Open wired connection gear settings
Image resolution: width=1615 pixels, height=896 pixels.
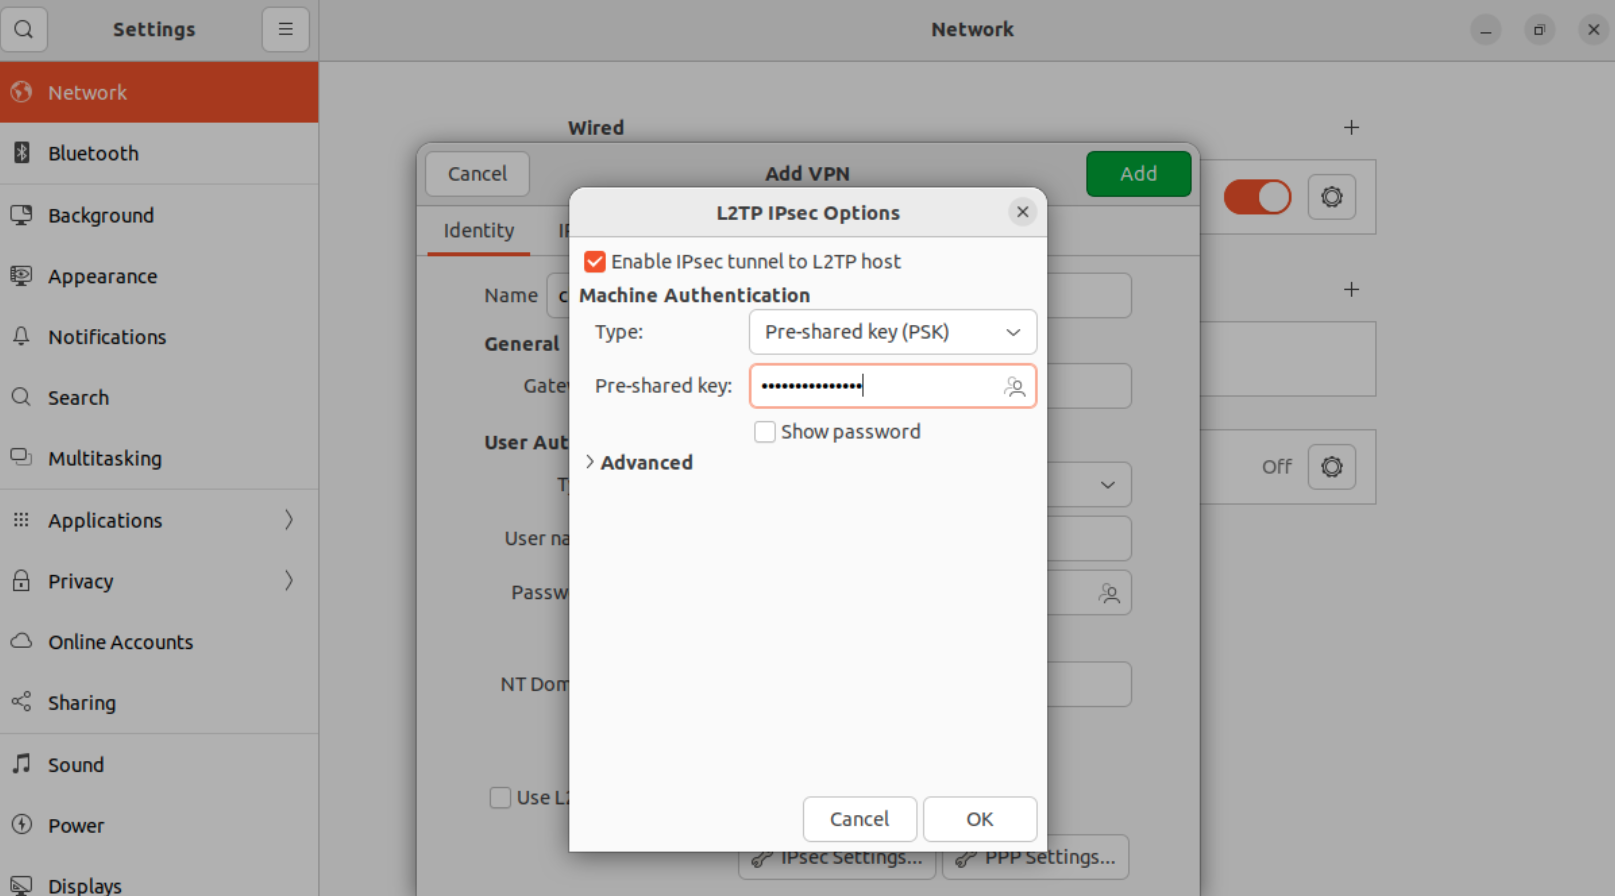coord(1331,197)
